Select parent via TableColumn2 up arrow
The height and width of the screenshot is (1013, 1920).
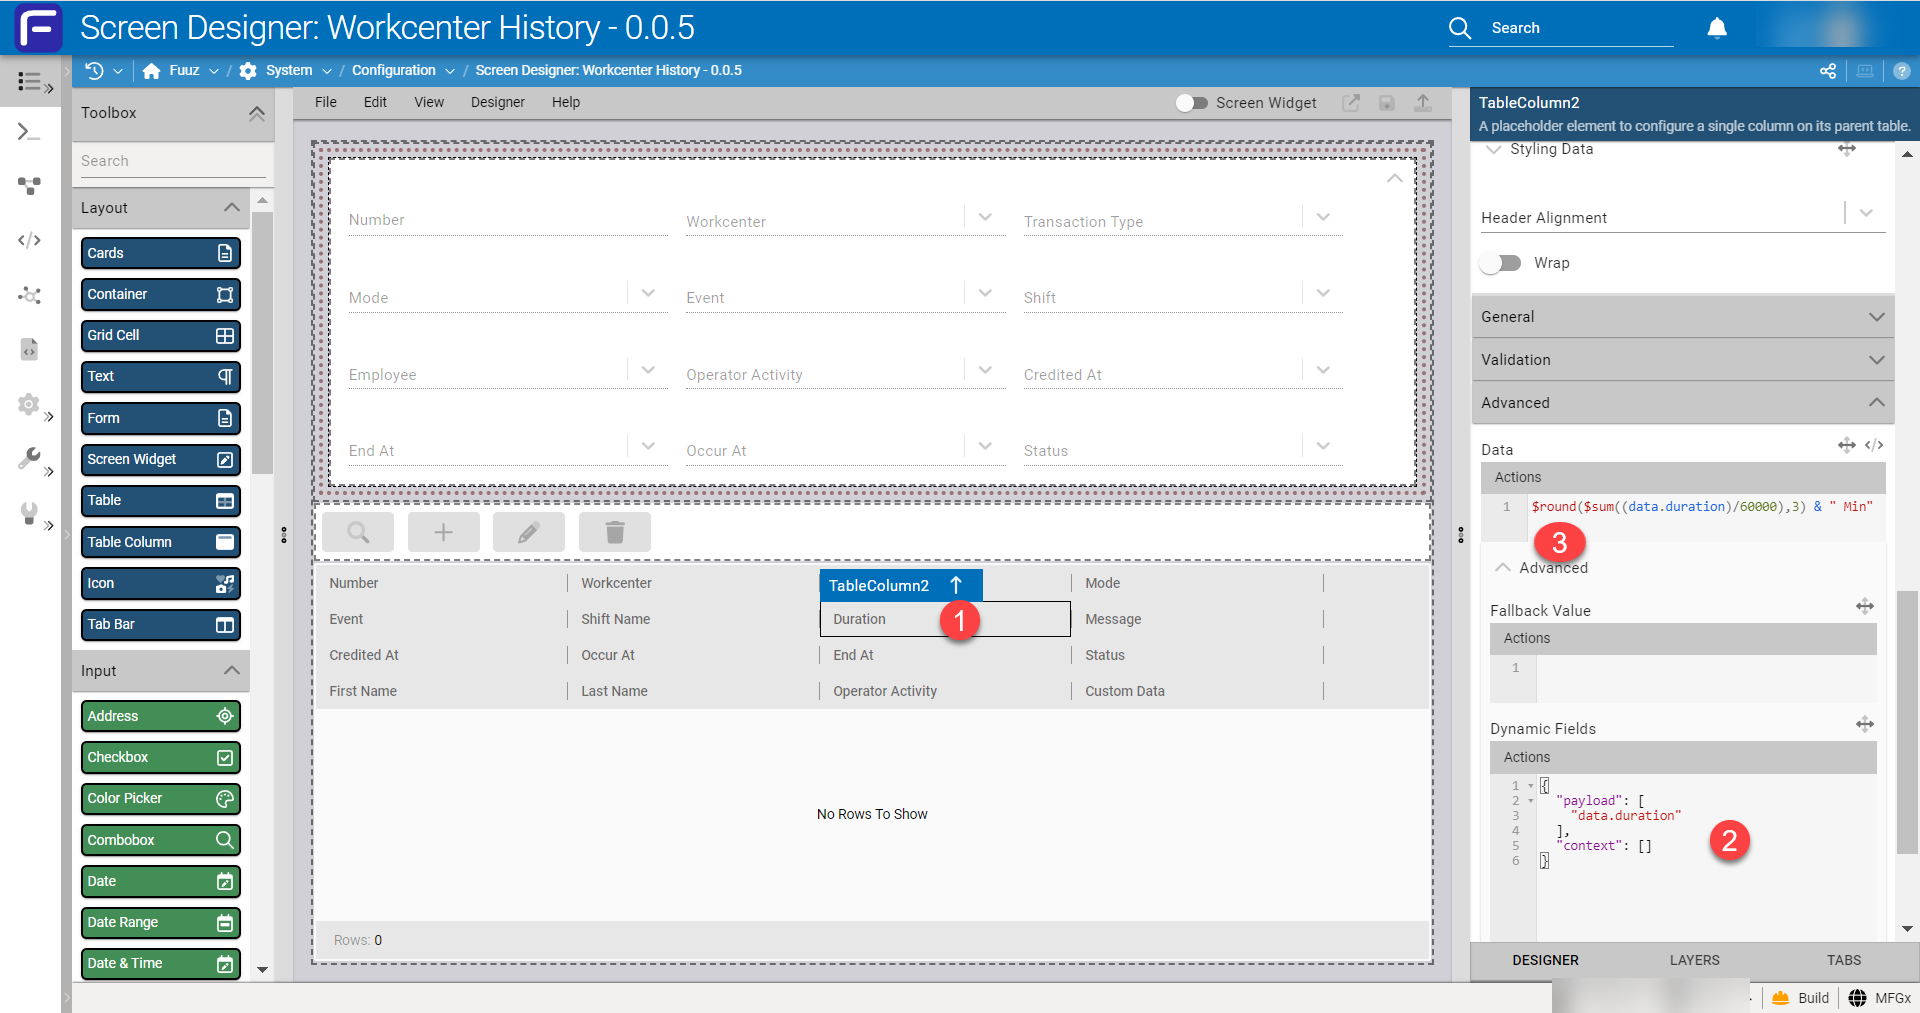[956, 585]
